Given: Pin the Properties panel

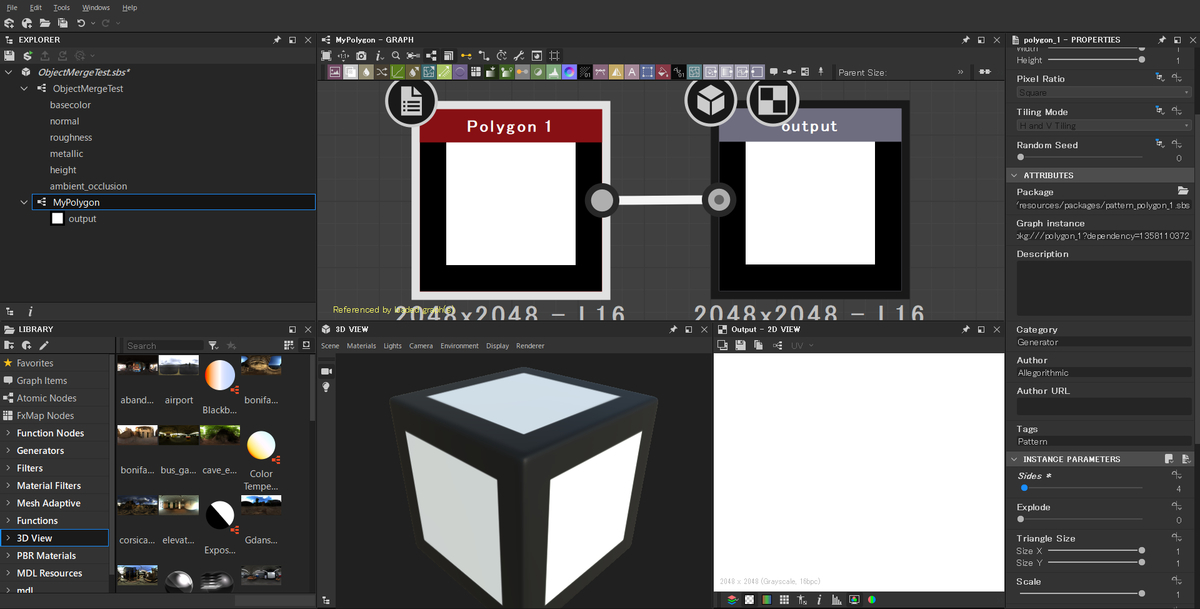Looking at the screenshot, I should point(1162,40).
